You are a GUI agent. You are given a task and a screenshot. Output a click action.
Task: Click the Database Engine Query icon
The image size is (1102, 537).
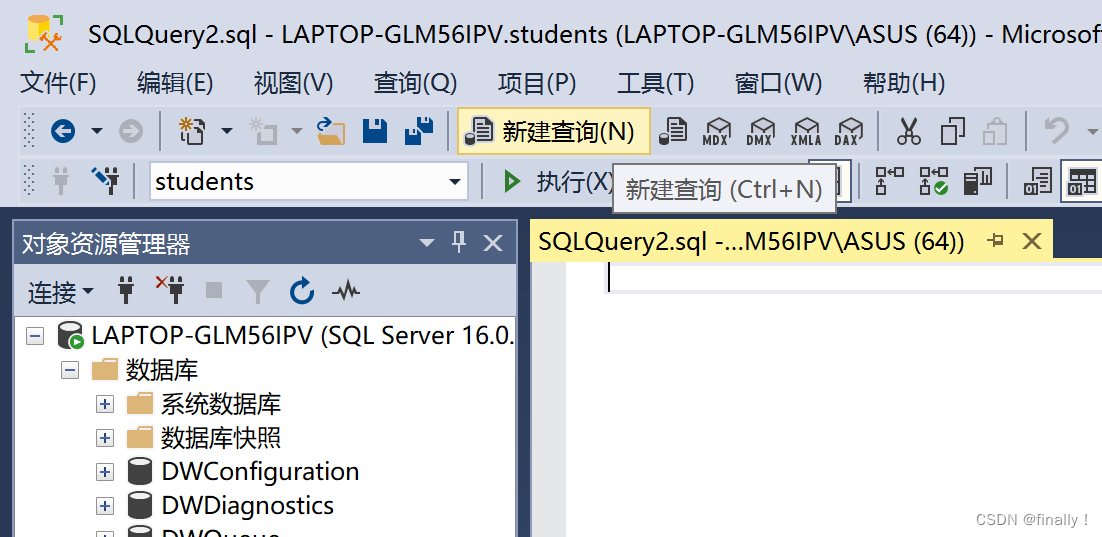pos(673,131)
